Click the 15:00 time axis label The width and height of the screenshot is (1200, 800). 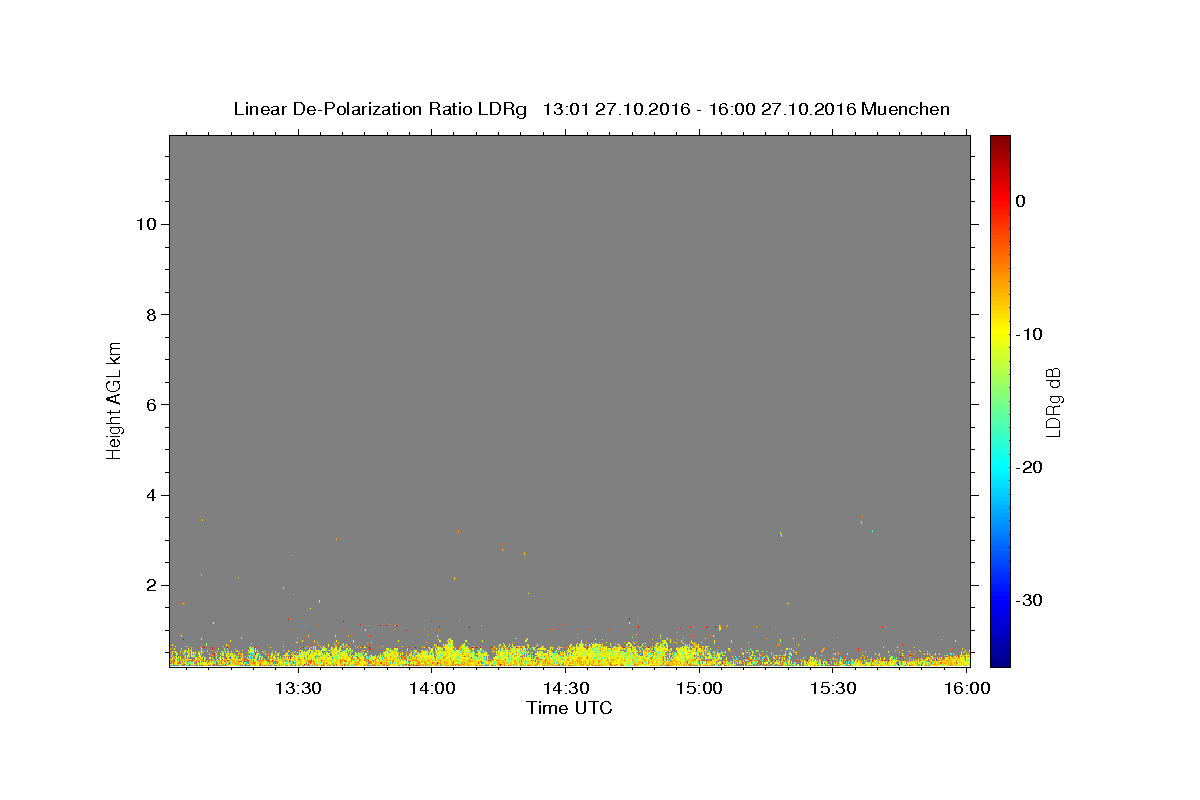point(699,688)
